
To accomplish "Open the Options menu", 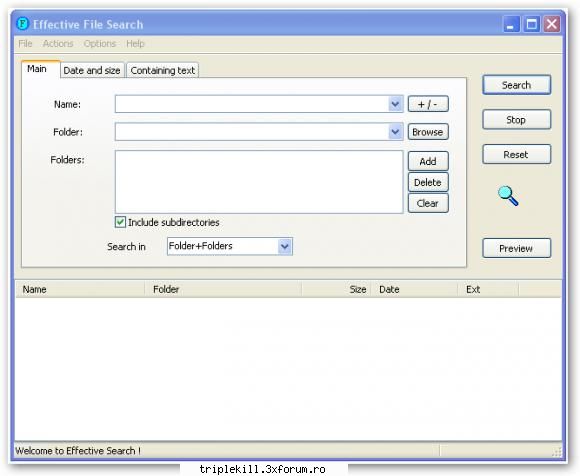I will (x=100, y=44).
